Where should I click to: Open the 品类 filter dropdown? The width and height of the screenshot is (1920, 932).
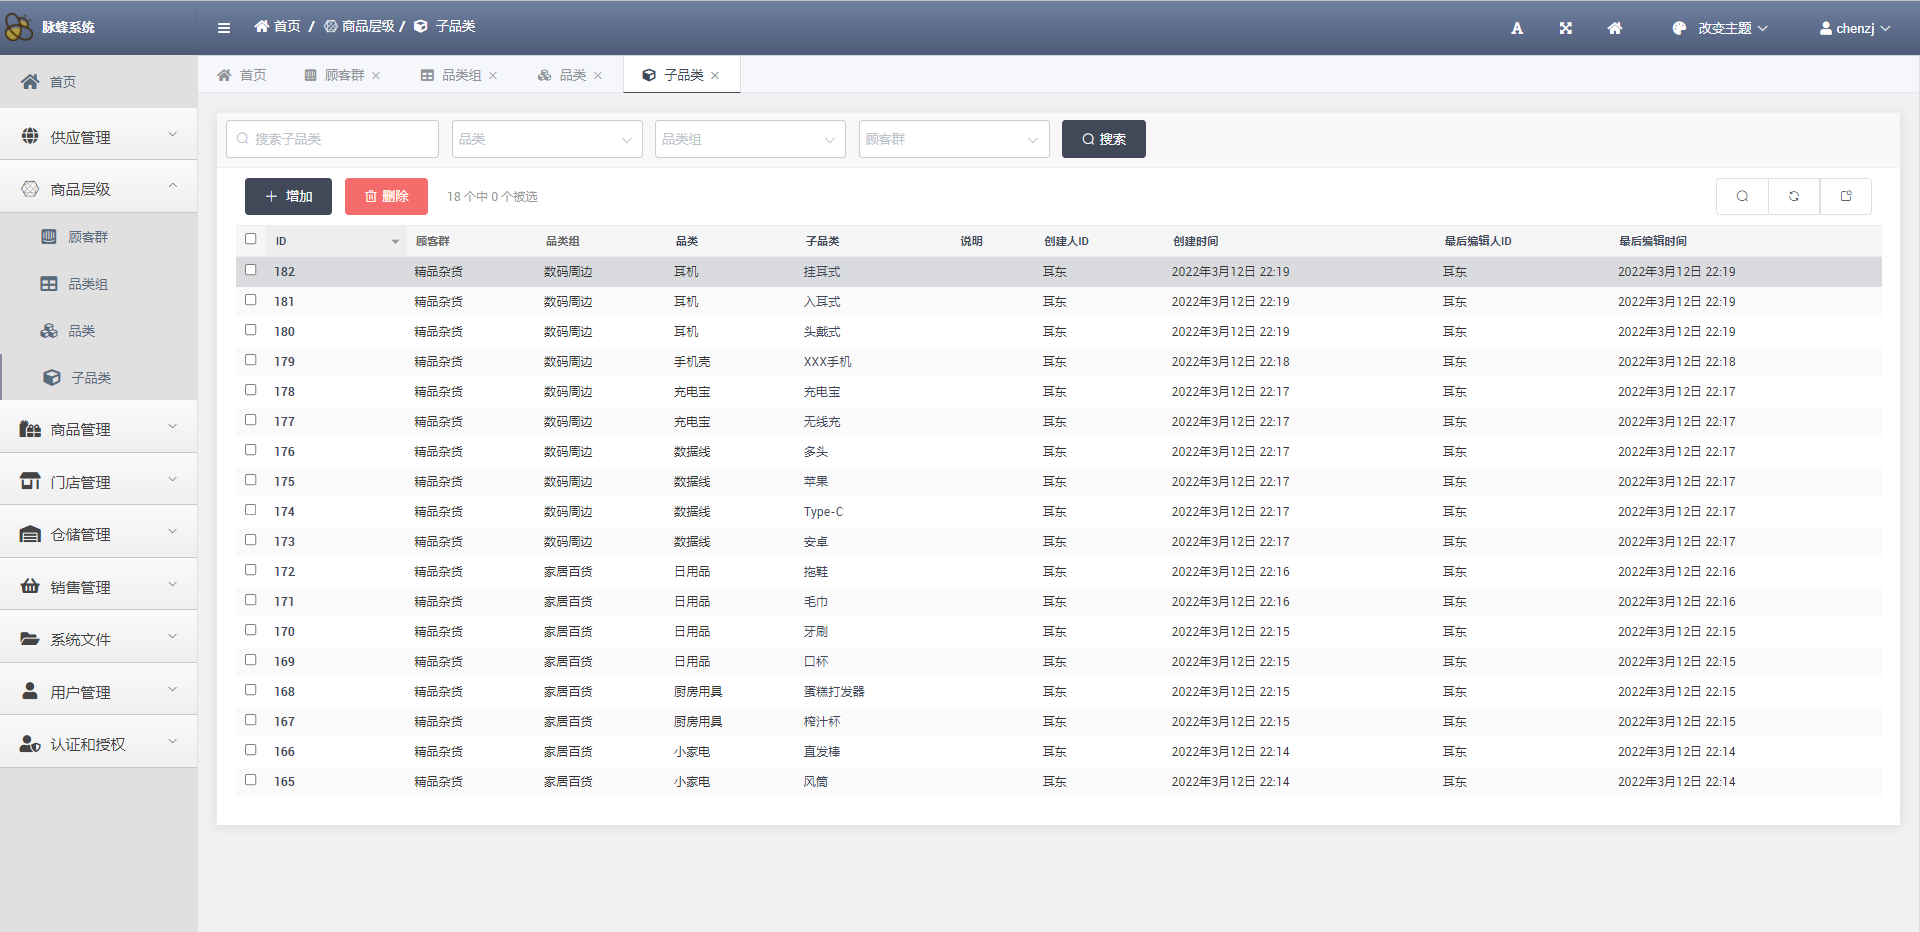(x=546, y=140)
